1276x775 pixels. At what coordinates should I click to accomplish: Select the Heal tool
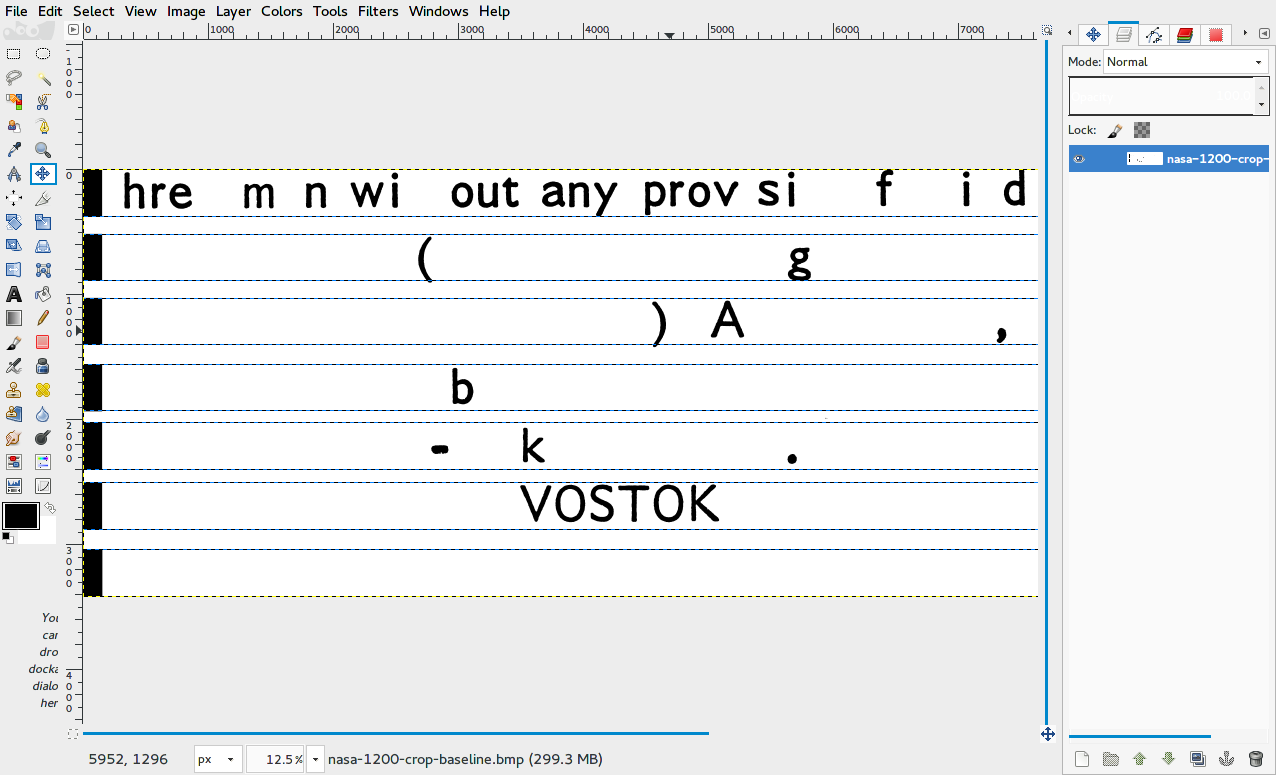point(43,390)
